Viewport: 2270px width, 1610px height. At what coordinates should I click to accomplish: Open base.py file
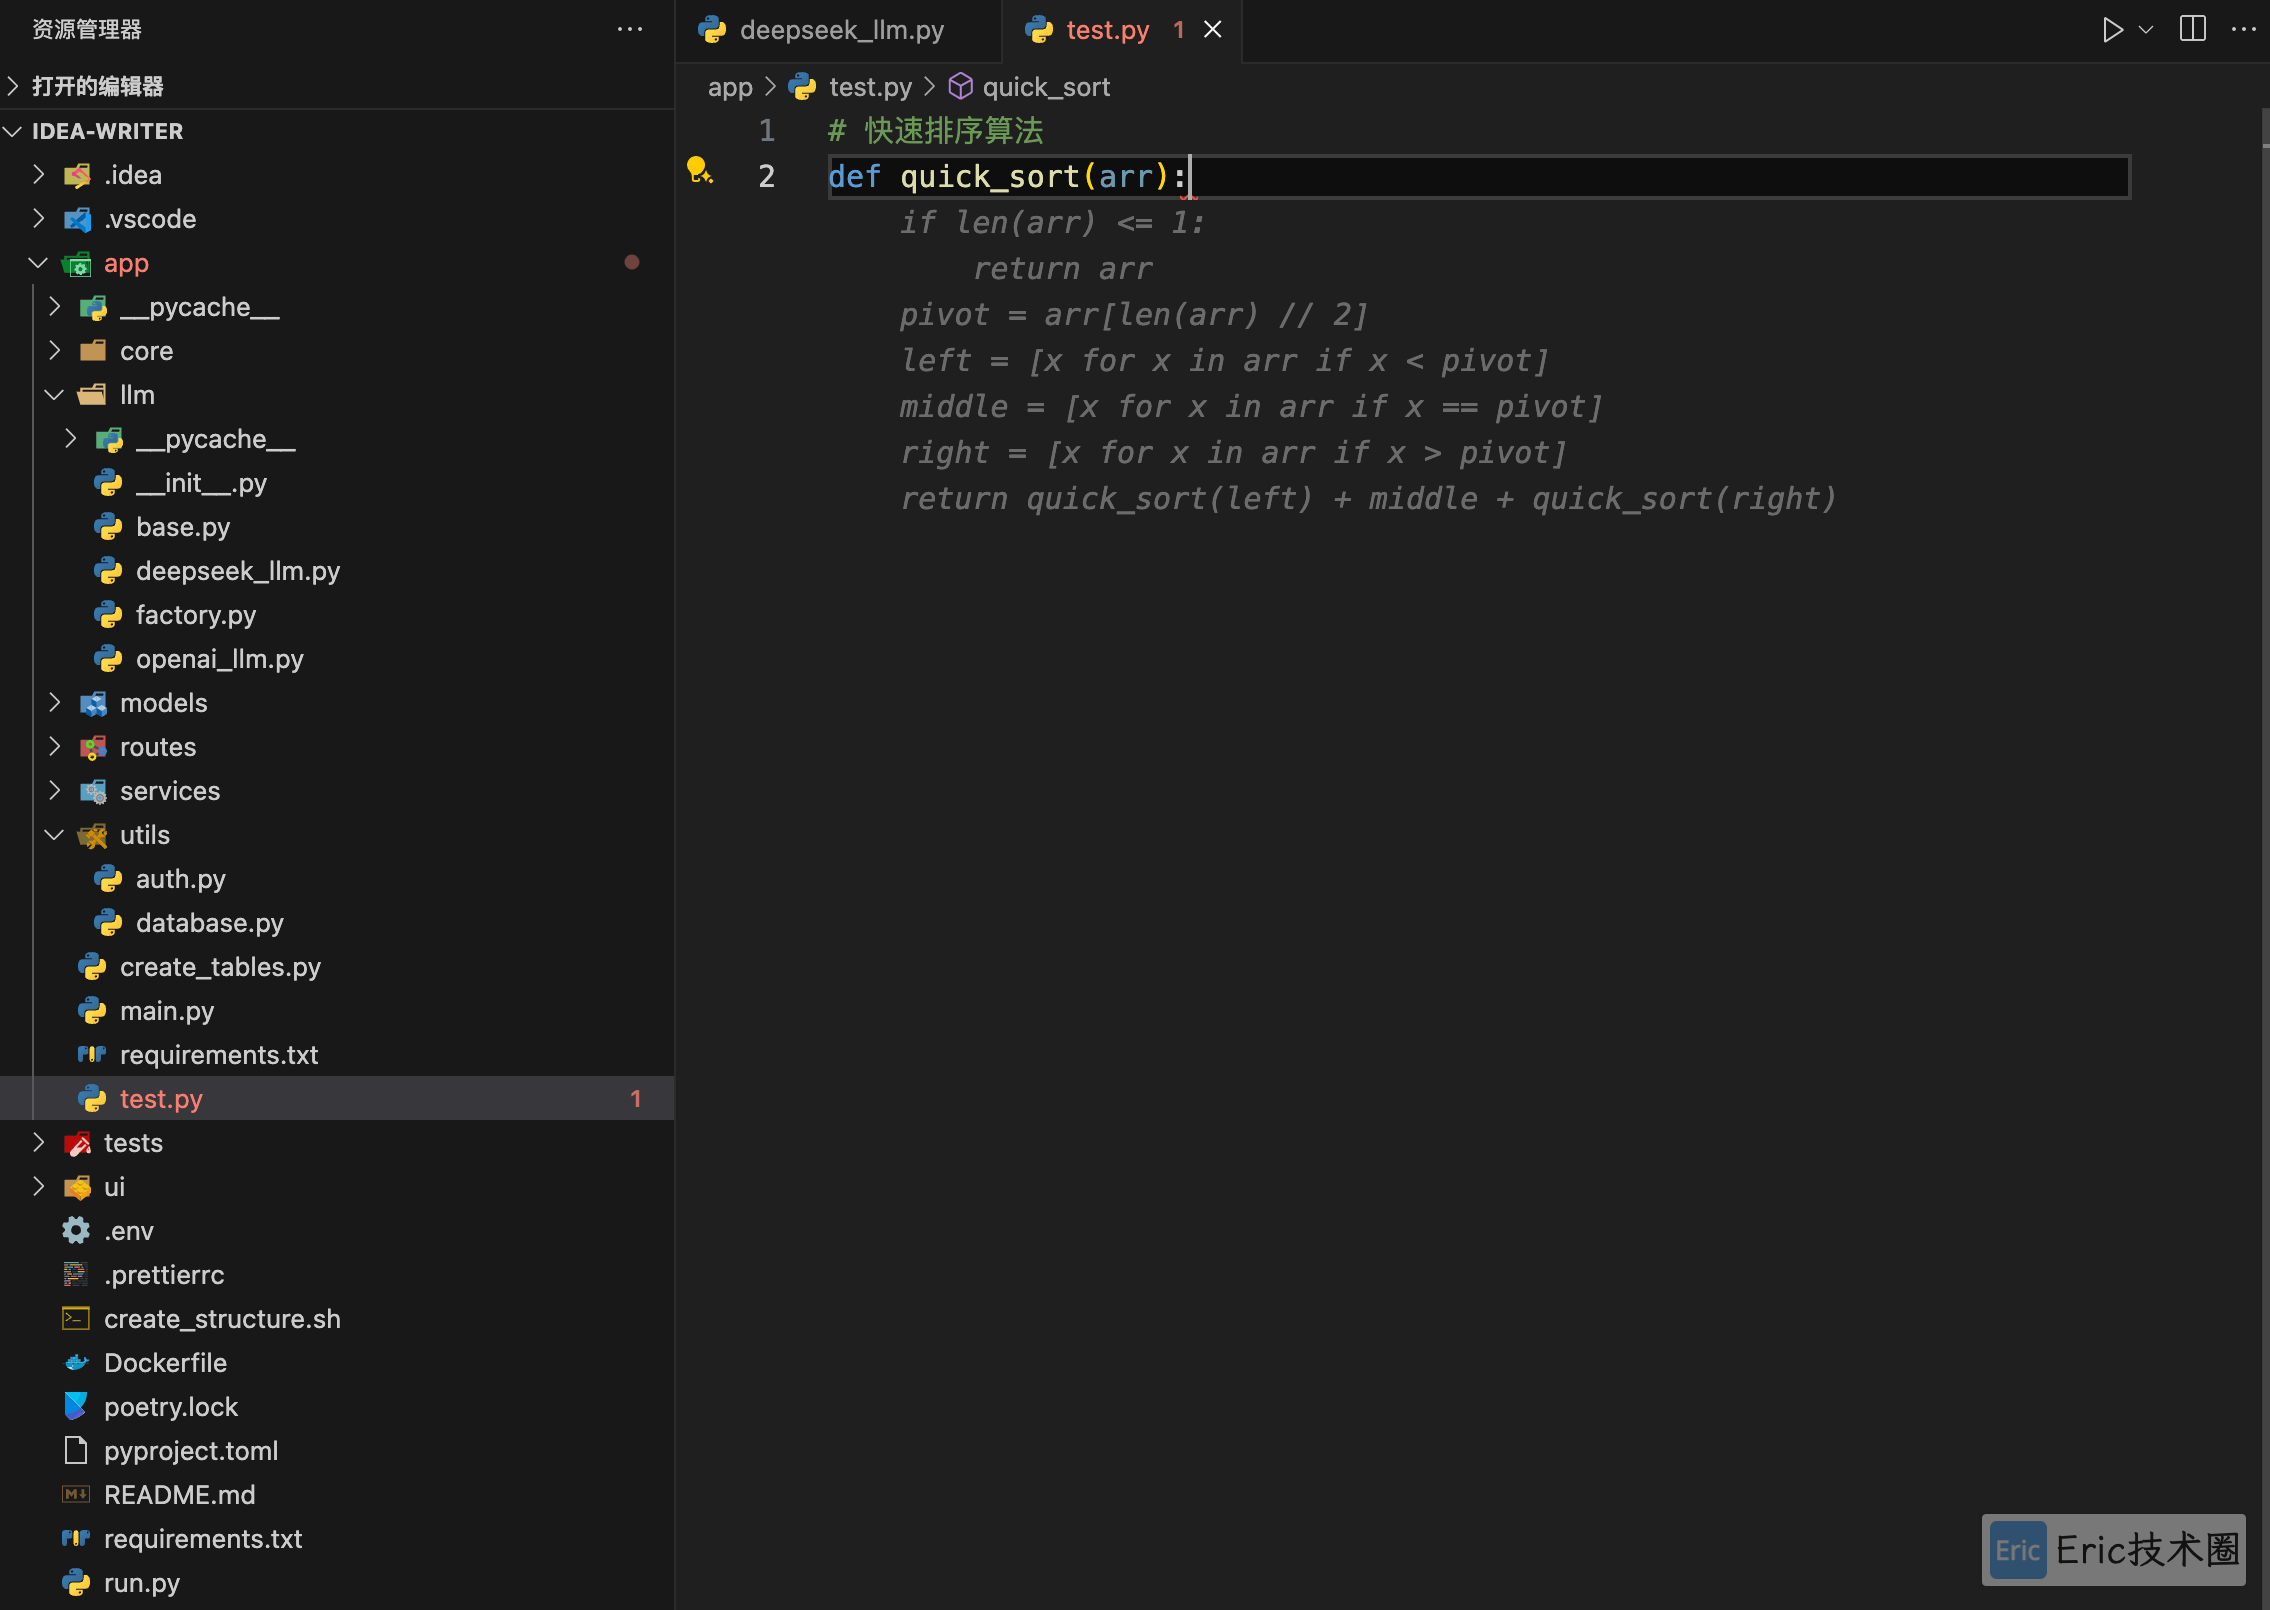pyautogui.click(x=337, y=527)
